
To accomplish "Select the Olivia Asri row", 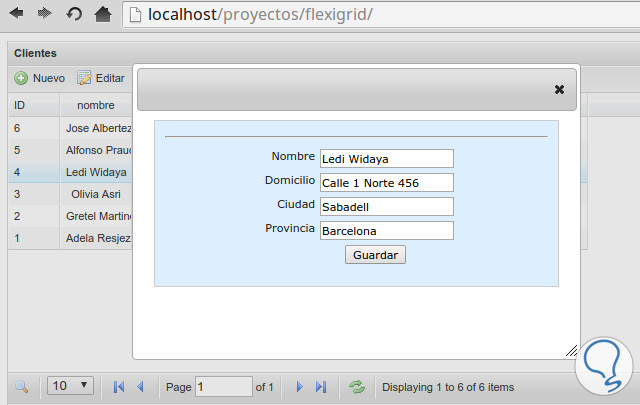I will coord(70,194).
